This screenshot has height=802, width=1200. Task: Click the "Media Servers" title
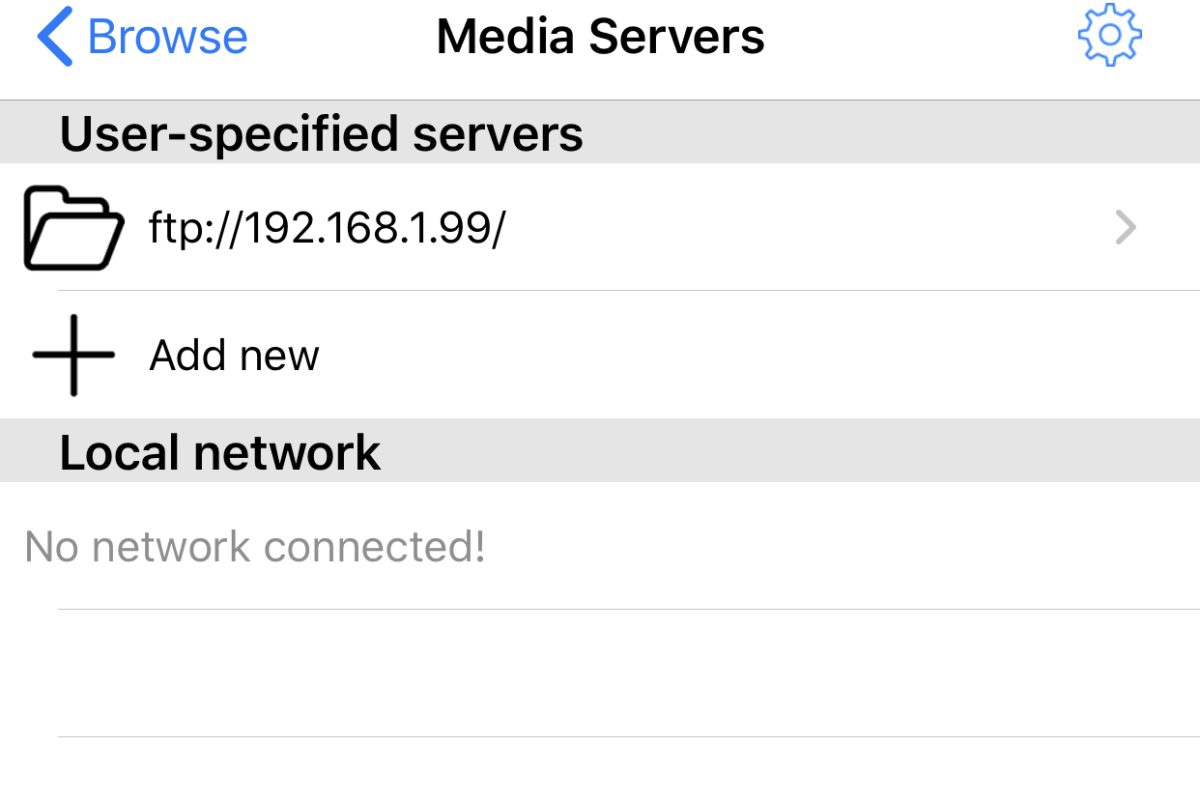point(600,37)
